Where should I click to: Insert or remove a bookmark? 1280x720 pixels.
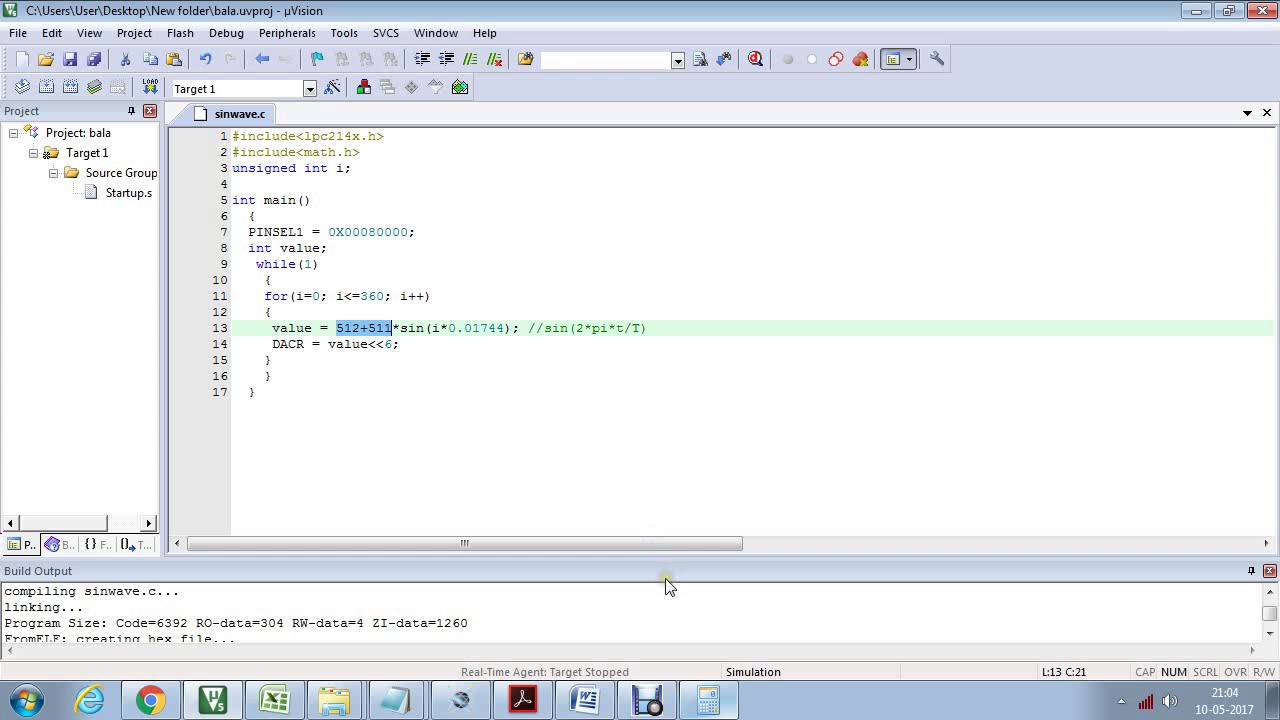point(318,59)
